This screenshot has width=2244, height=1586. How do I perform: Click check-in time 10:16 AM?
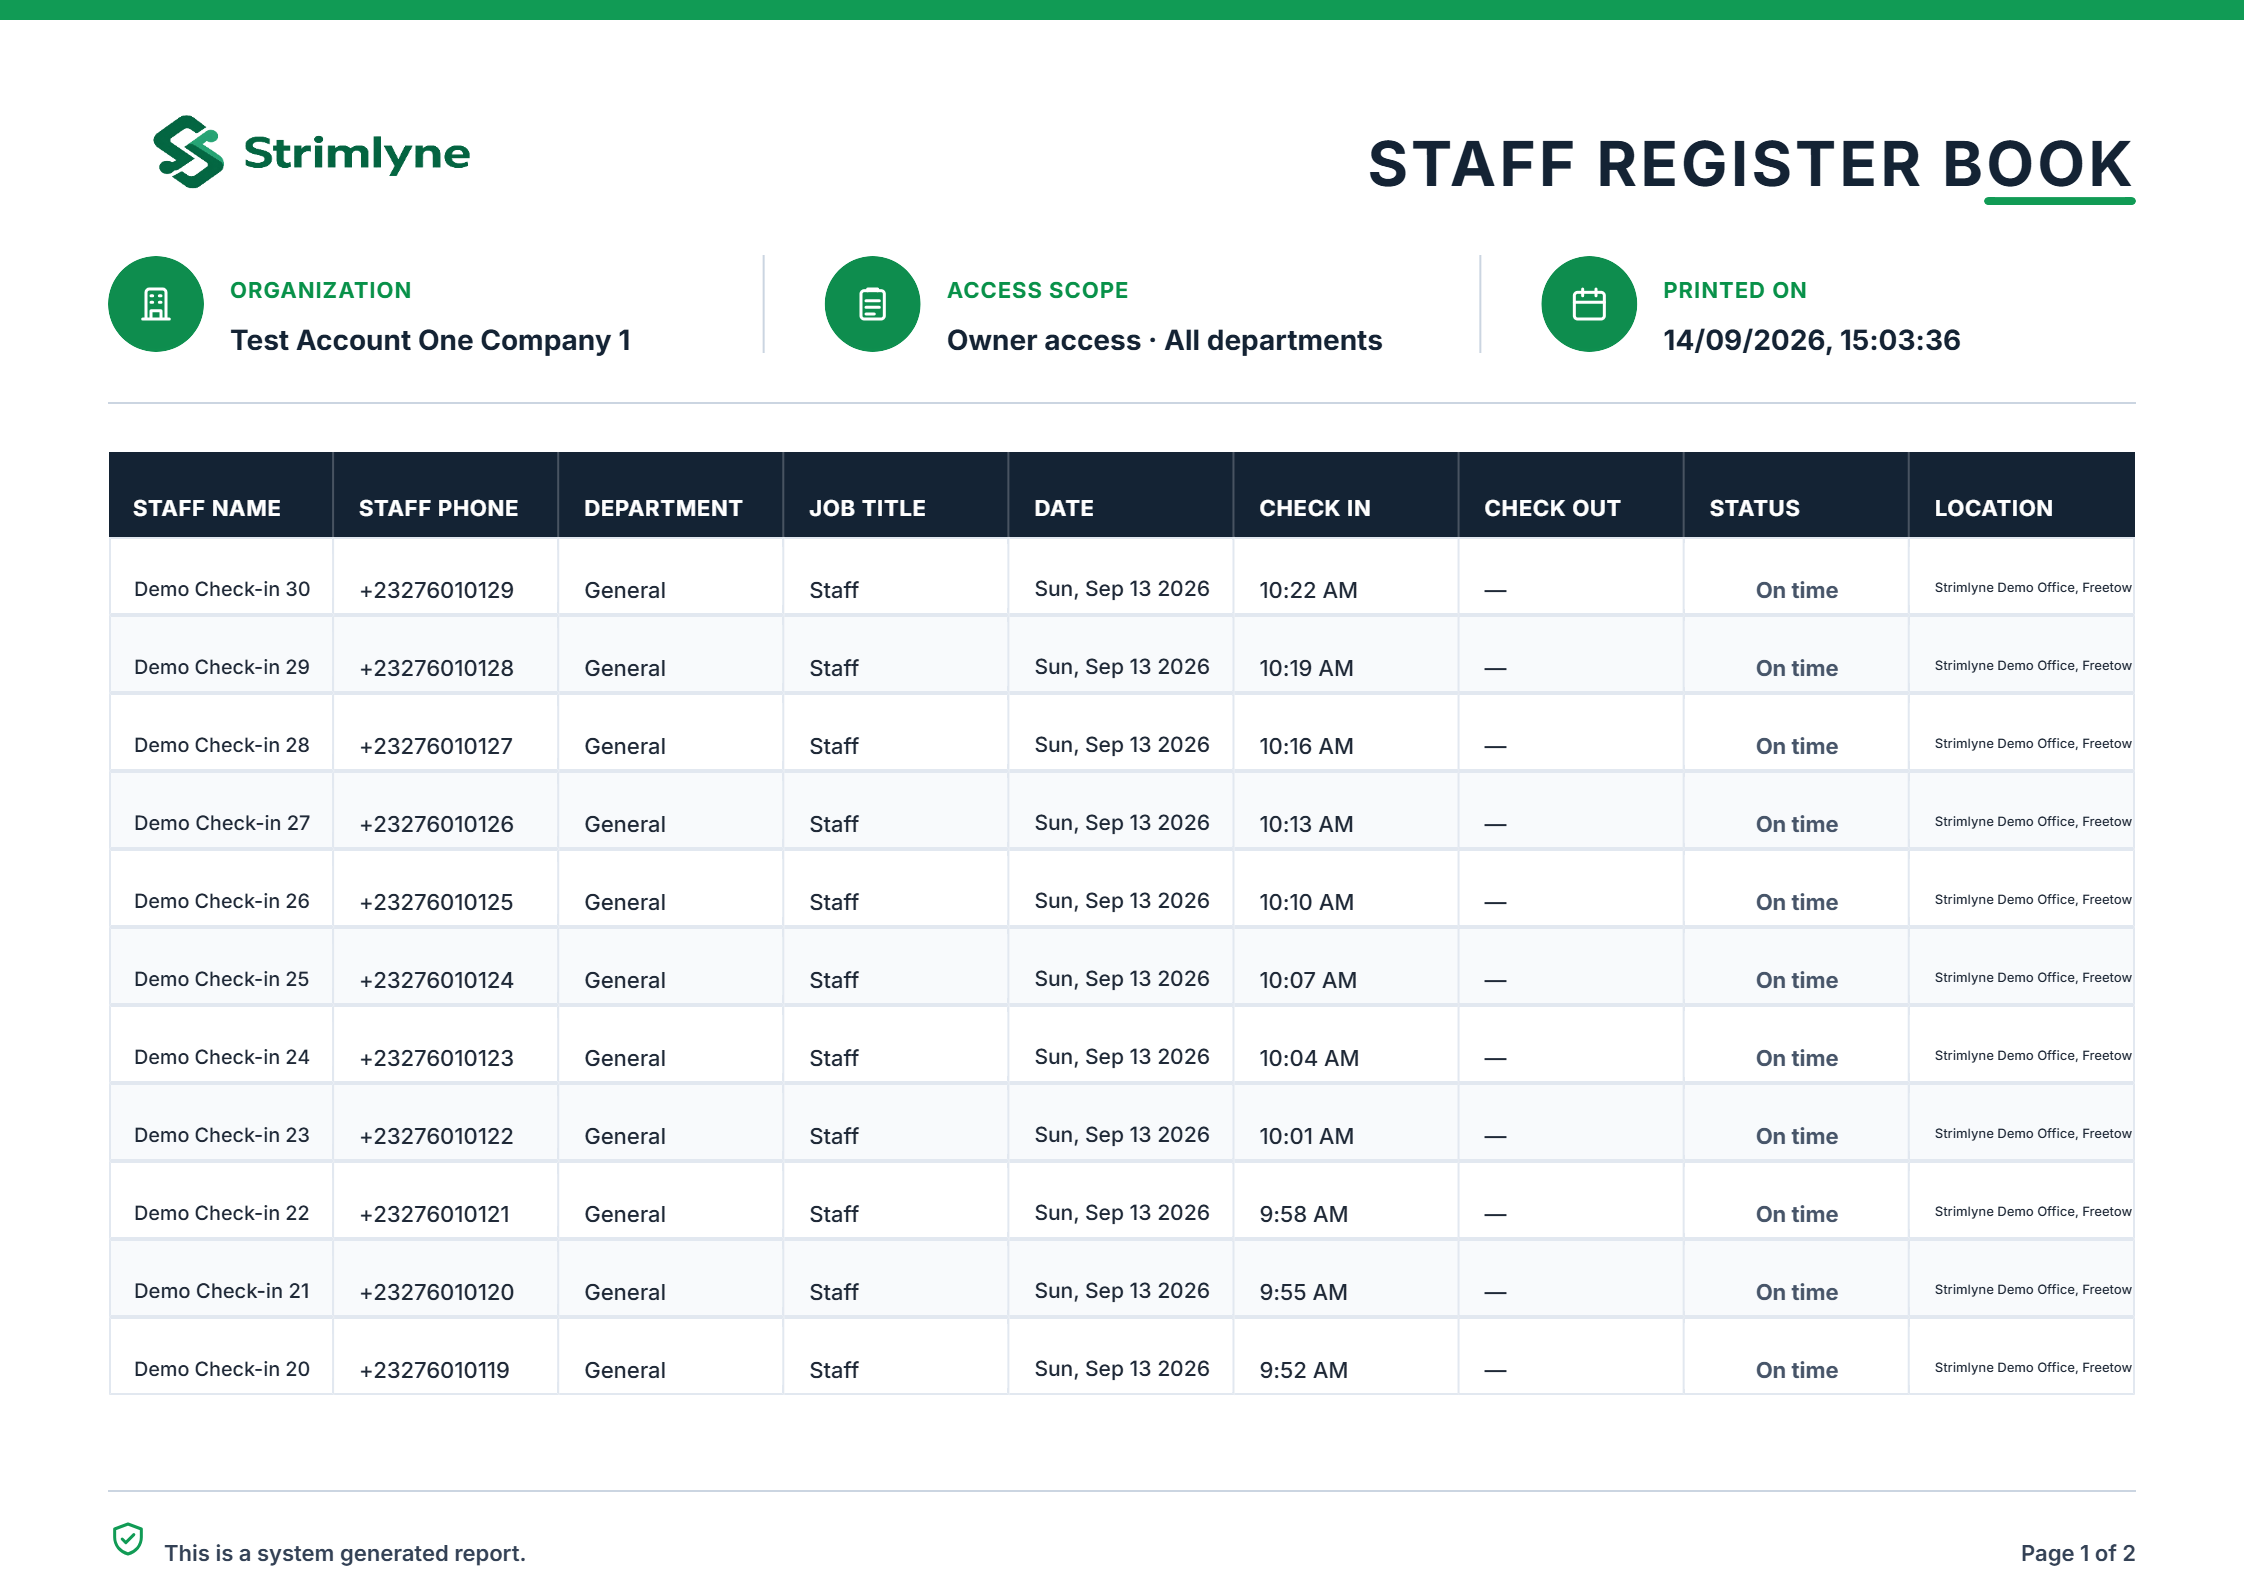point(1306,746)
